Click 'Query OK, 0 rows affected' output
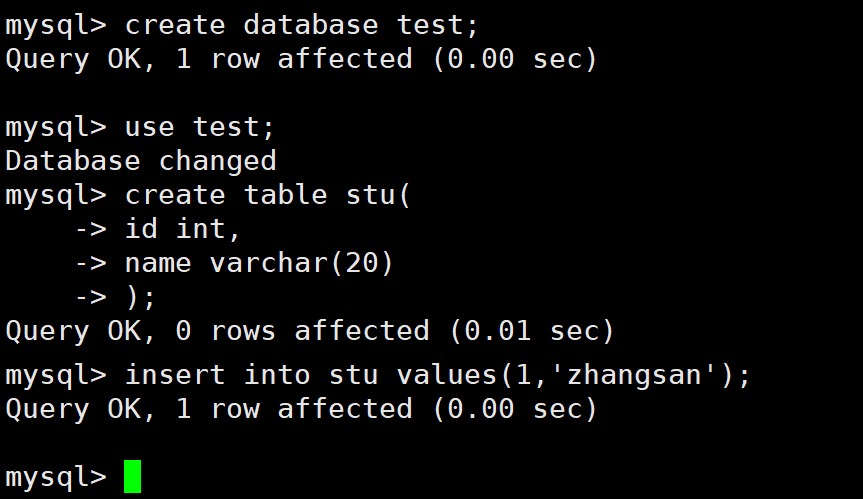Screen dimensions: 863x499 [x=217, y=331]
